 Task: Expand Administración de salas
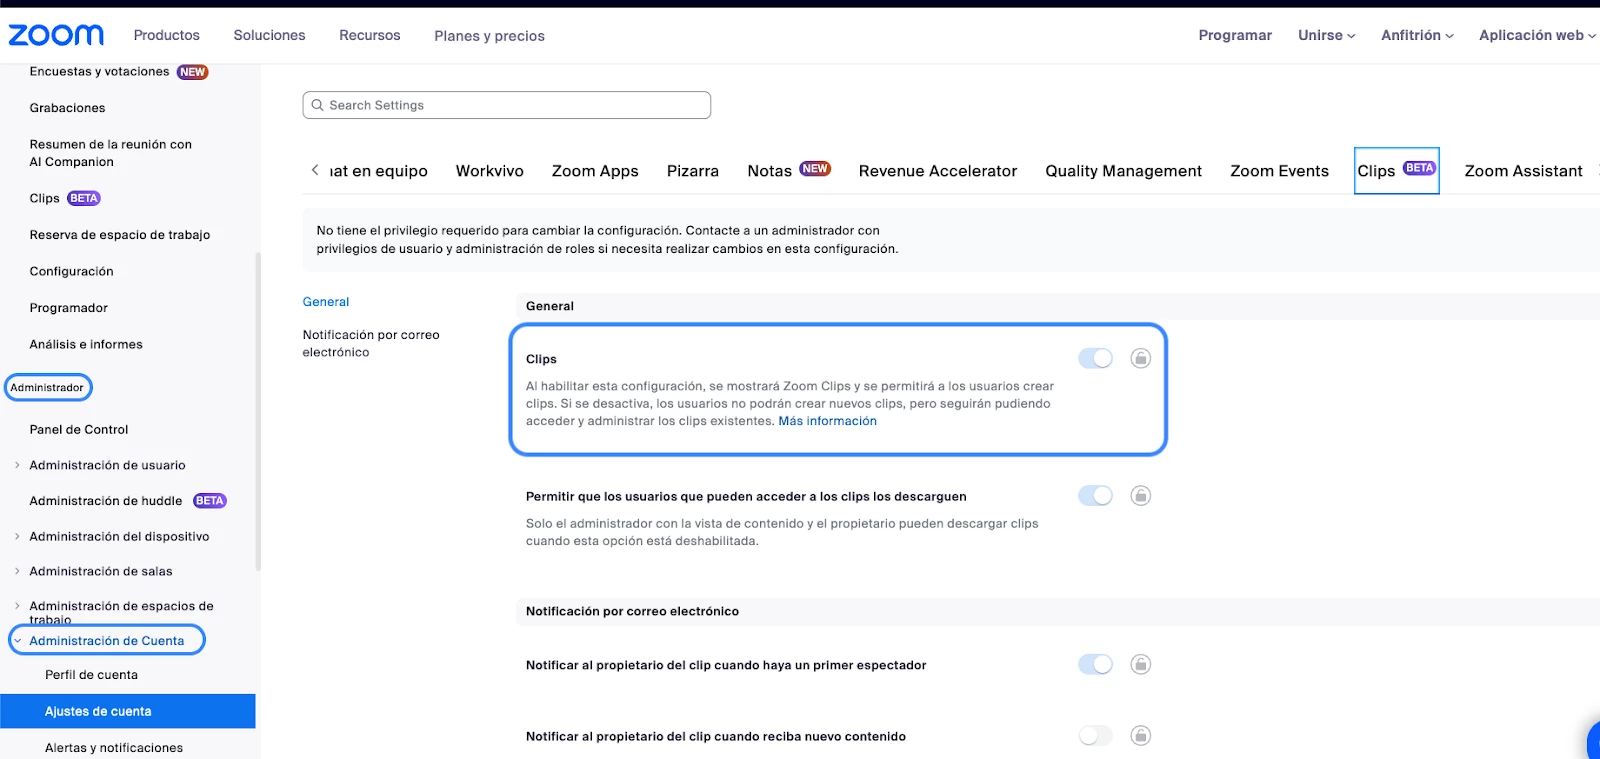[17, 571]
